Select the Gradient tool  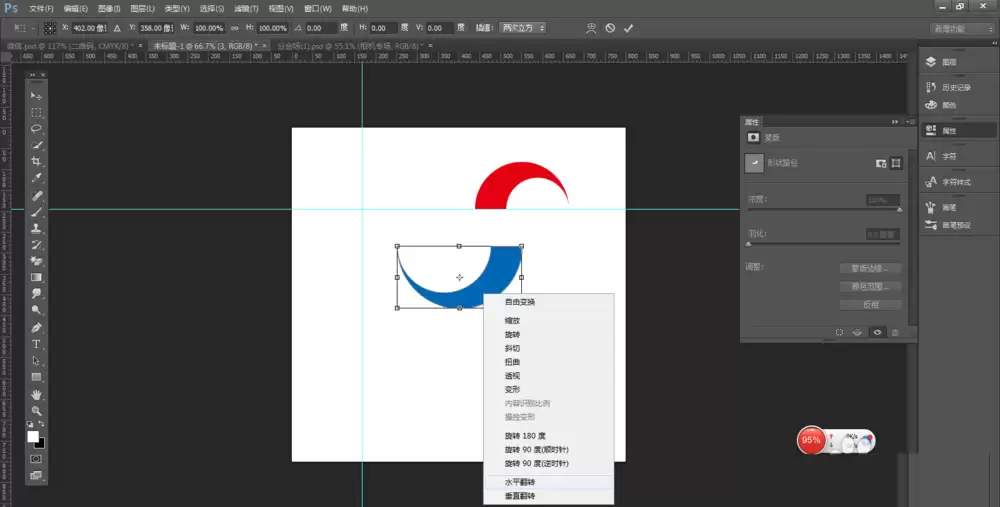pyautogui.click(x=36, y=277)
